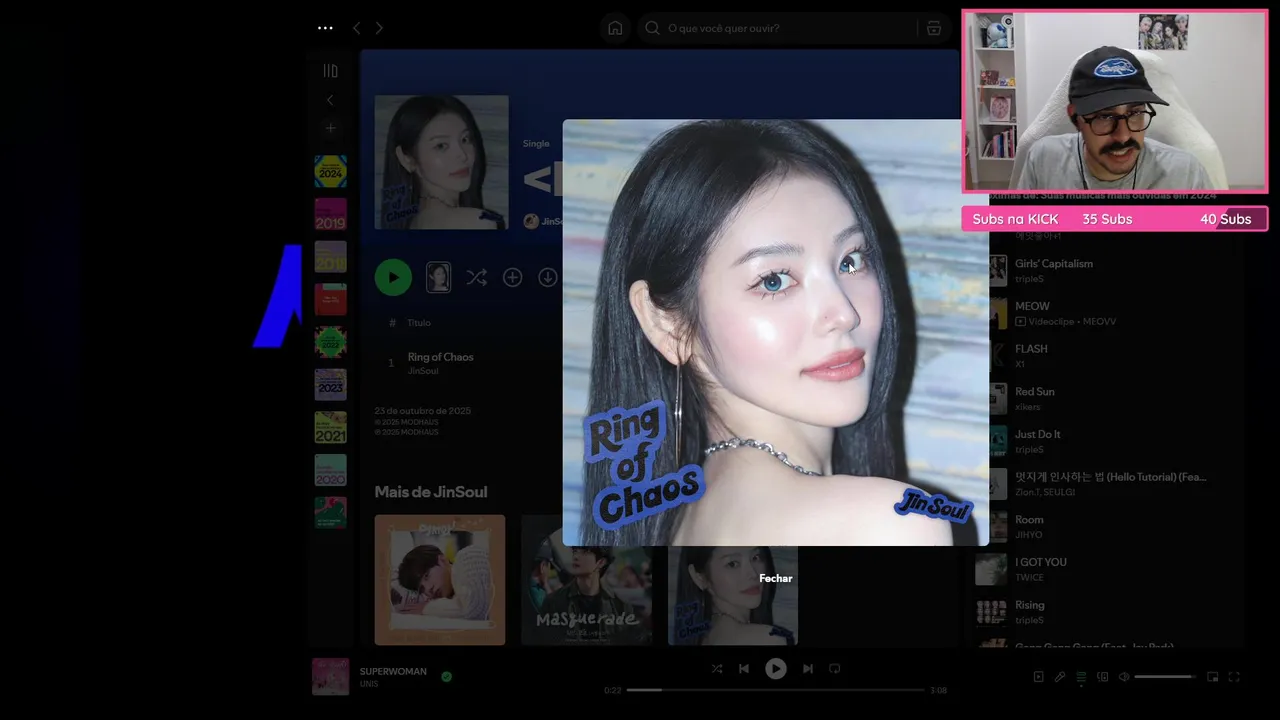Open the lyrics microphone icon
The width and height of the screenshot is (1280, 720).
pyautogui.click(x=1060, y=677)
